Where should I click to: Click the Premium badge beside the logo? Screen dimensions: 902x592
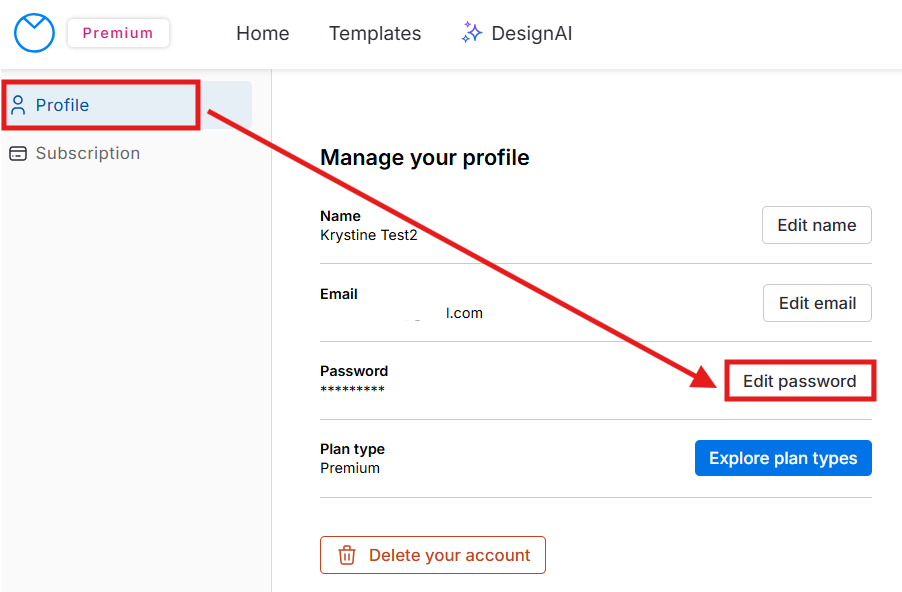[118, 33]
